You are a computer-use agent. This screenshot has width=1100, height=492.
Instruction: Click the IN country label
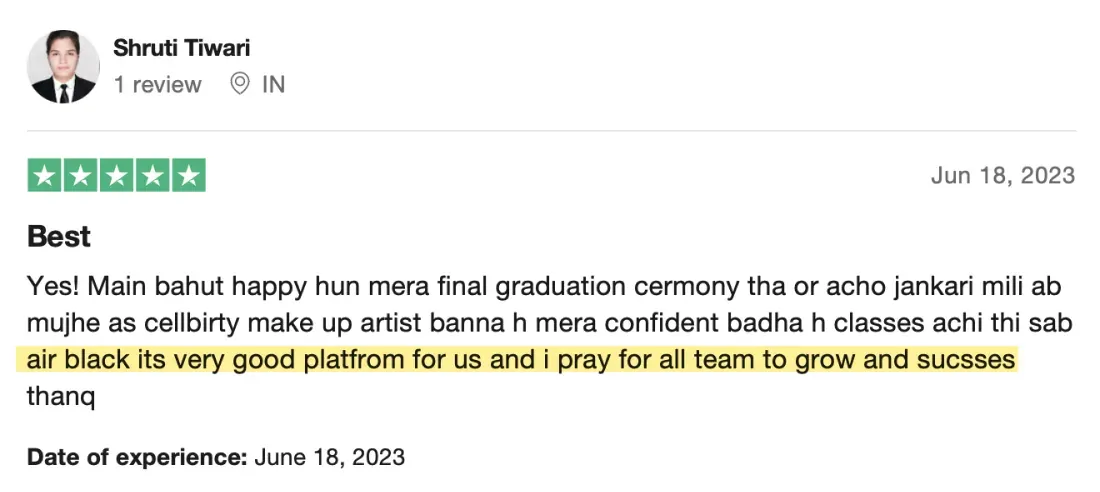[274, 85]
